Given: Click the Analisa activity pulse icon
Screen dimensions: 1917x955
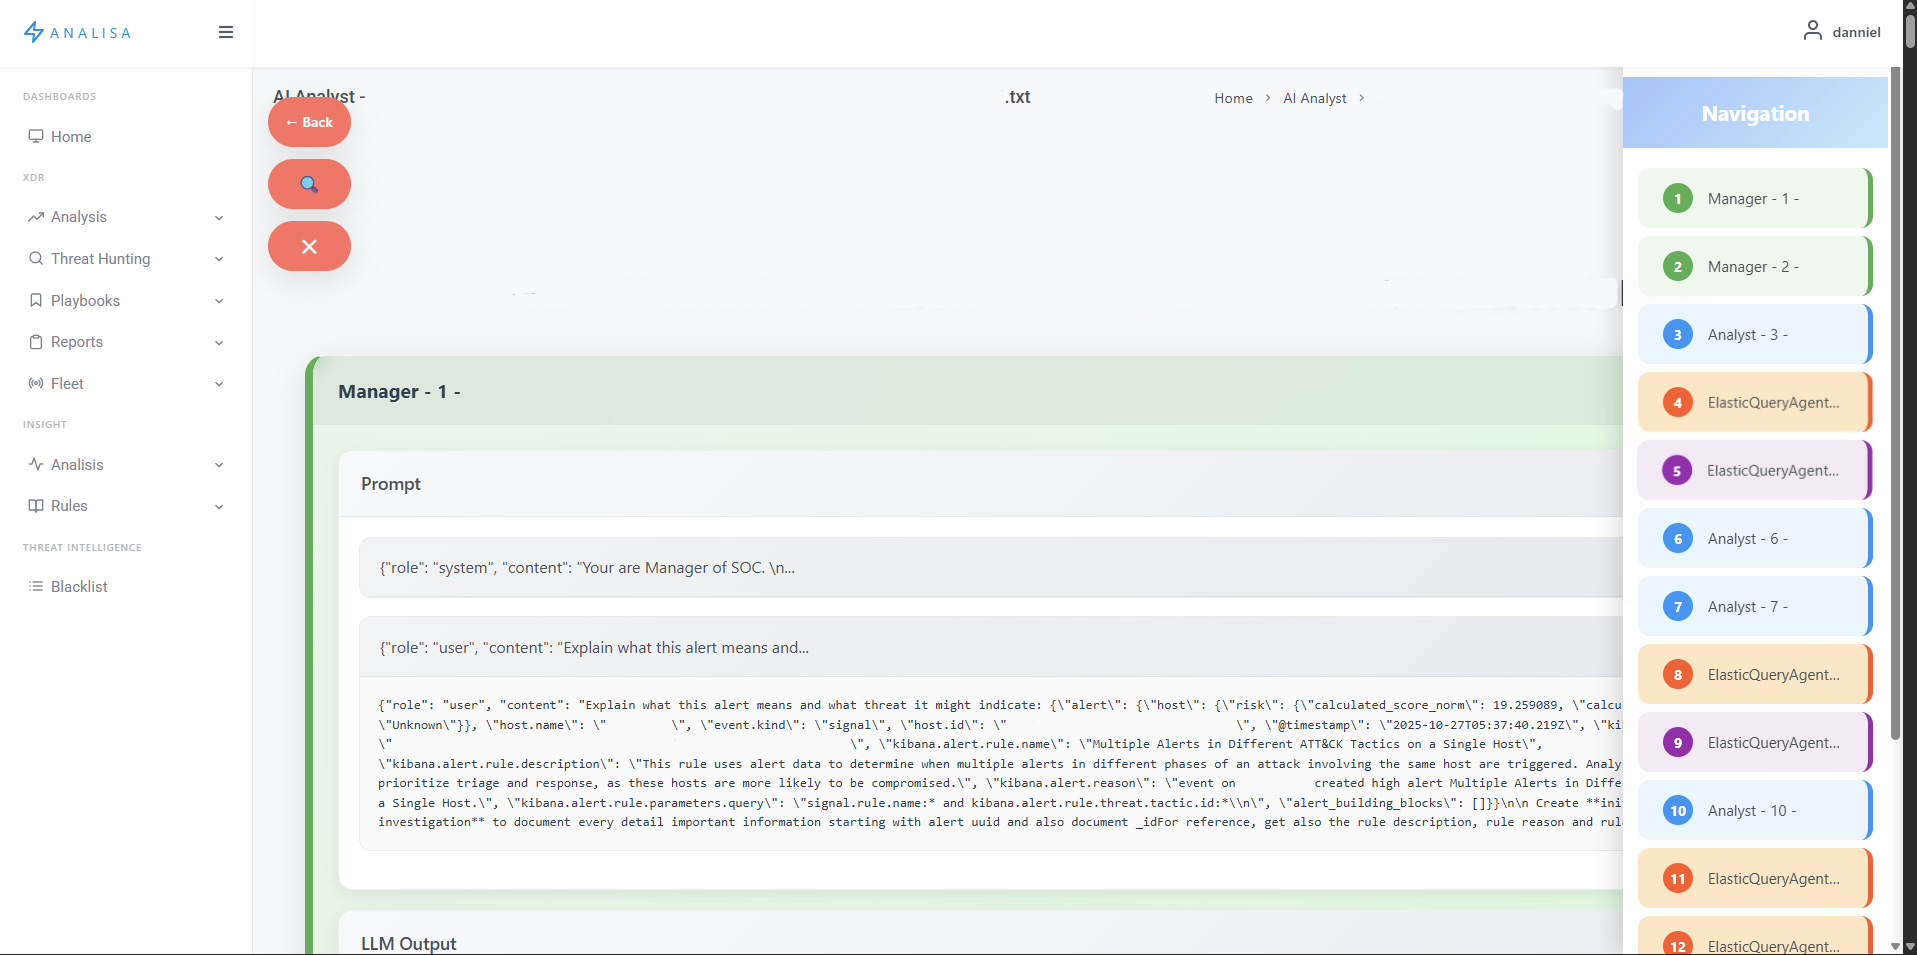Looking at the screenshot, I should click(36, 464).
